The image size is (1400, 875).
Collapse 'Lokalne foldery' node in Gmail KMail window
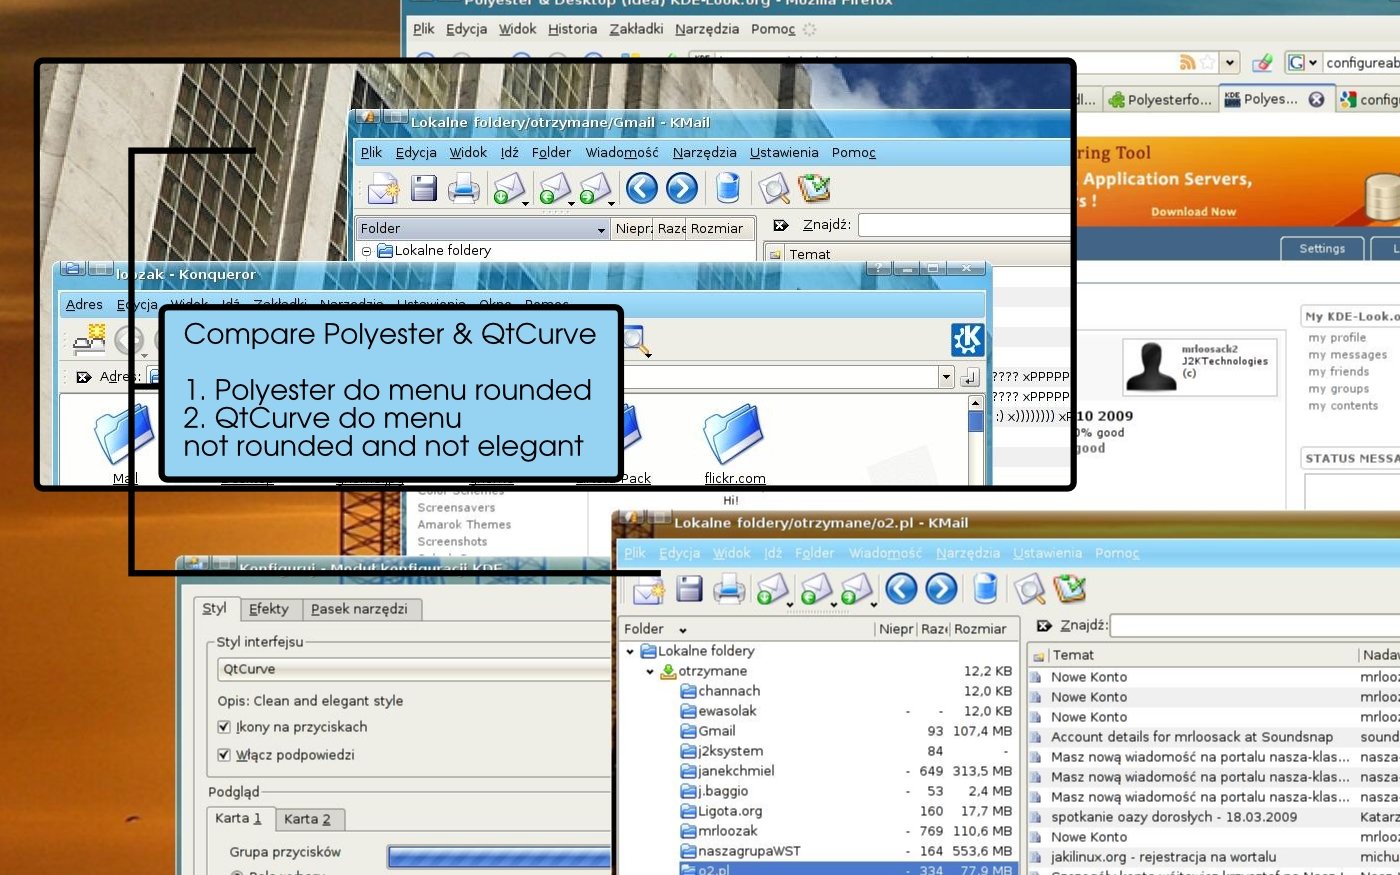(x=367, y=251)
